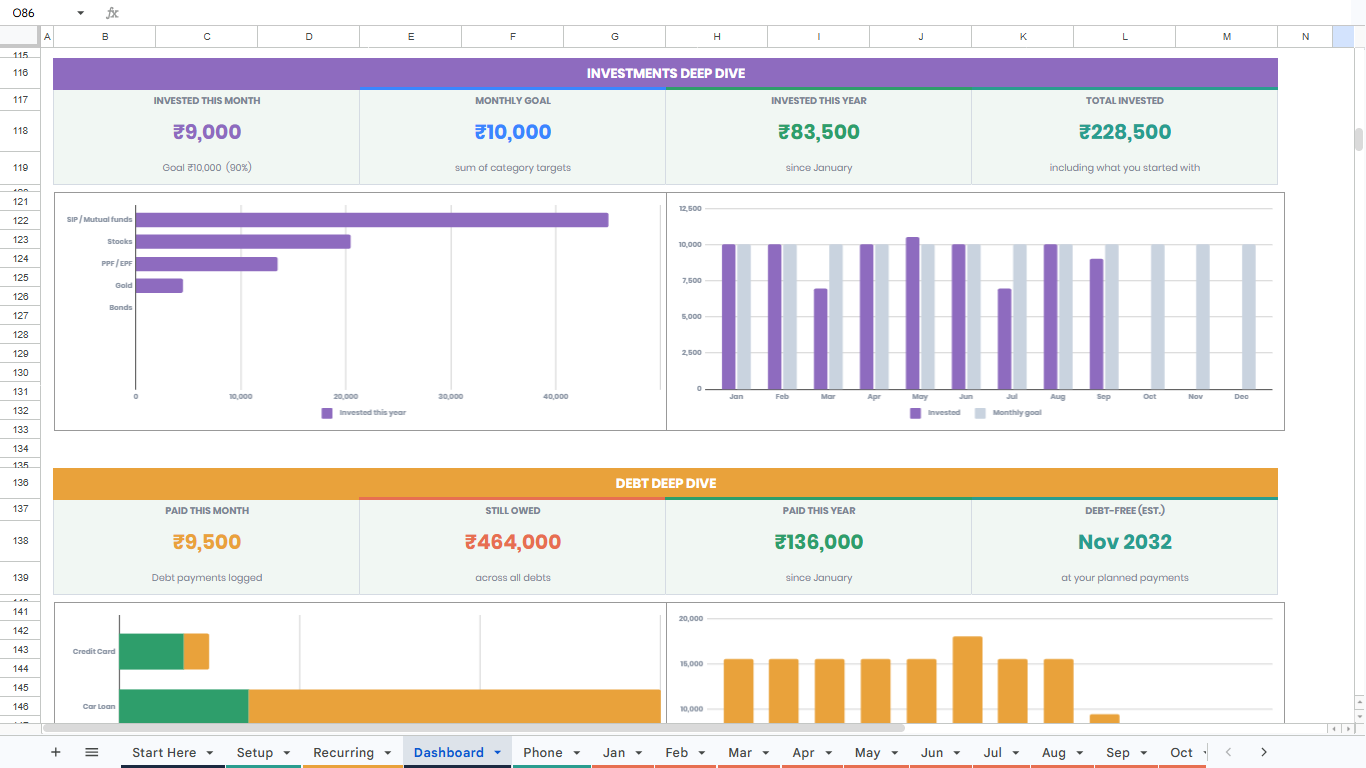Image resolution: width=1366 pixels, height=768 pixels.
Task: Click the ₹9,500 paid this month value
Action: click(207, 542)
